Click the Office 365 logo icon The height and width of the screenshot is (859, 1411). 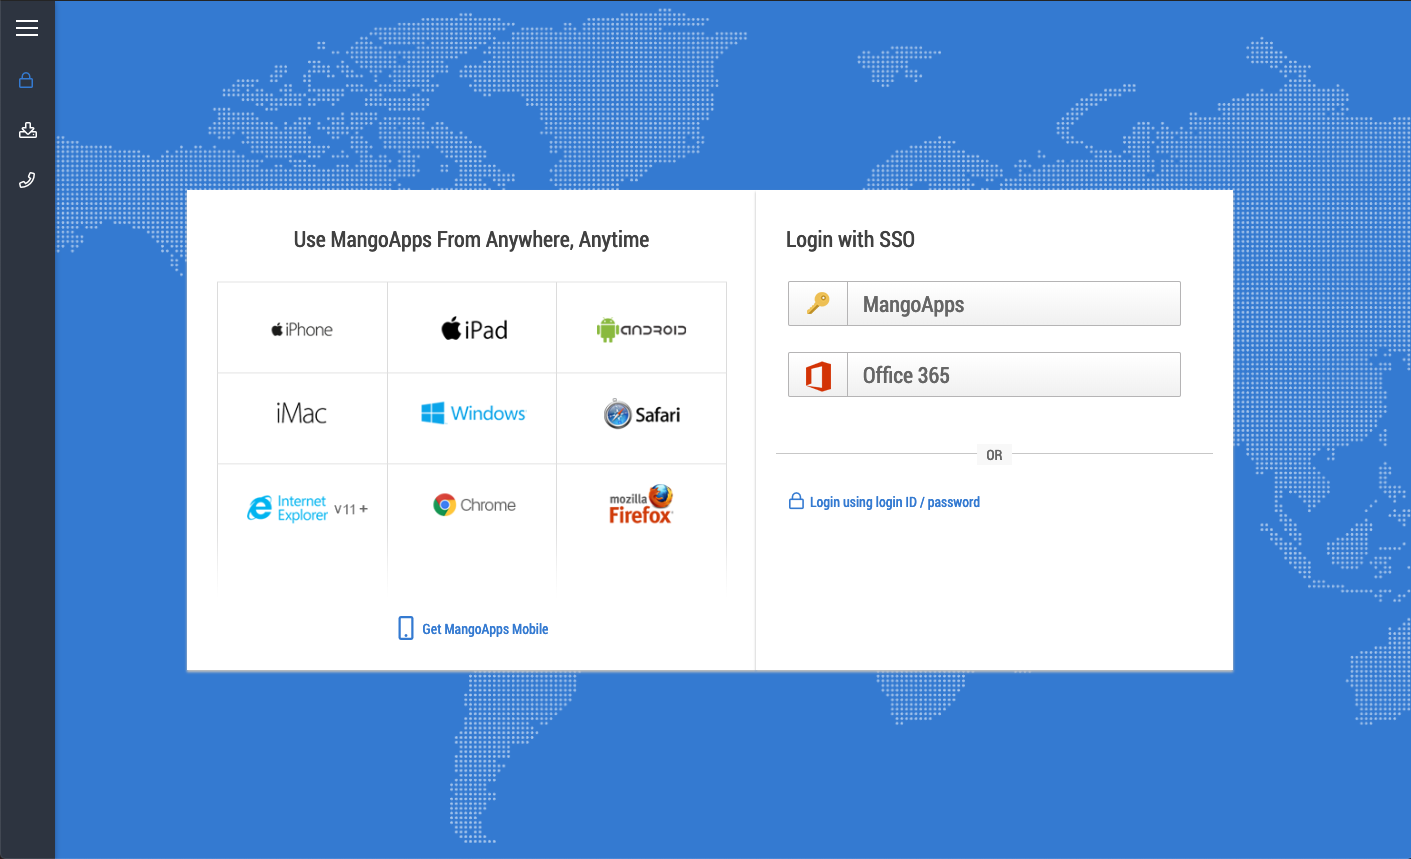[818, 376]
